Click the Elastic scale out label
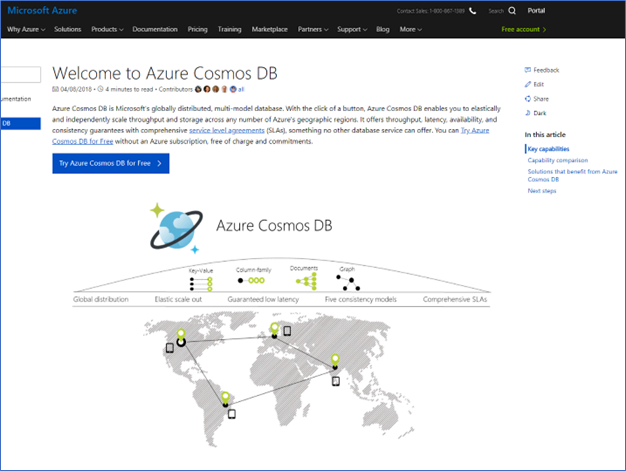Viewport: 626px width, 471px height. point(178,299)
